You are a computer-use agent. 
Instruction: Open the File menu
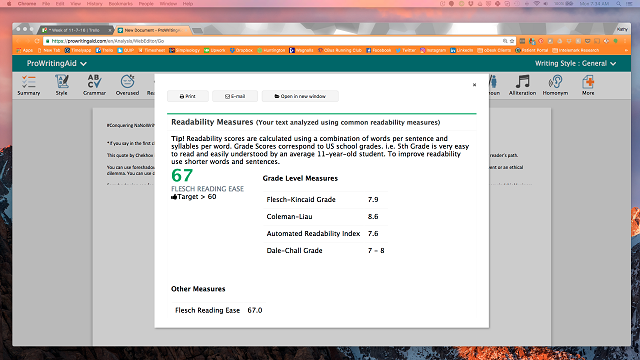46,4
